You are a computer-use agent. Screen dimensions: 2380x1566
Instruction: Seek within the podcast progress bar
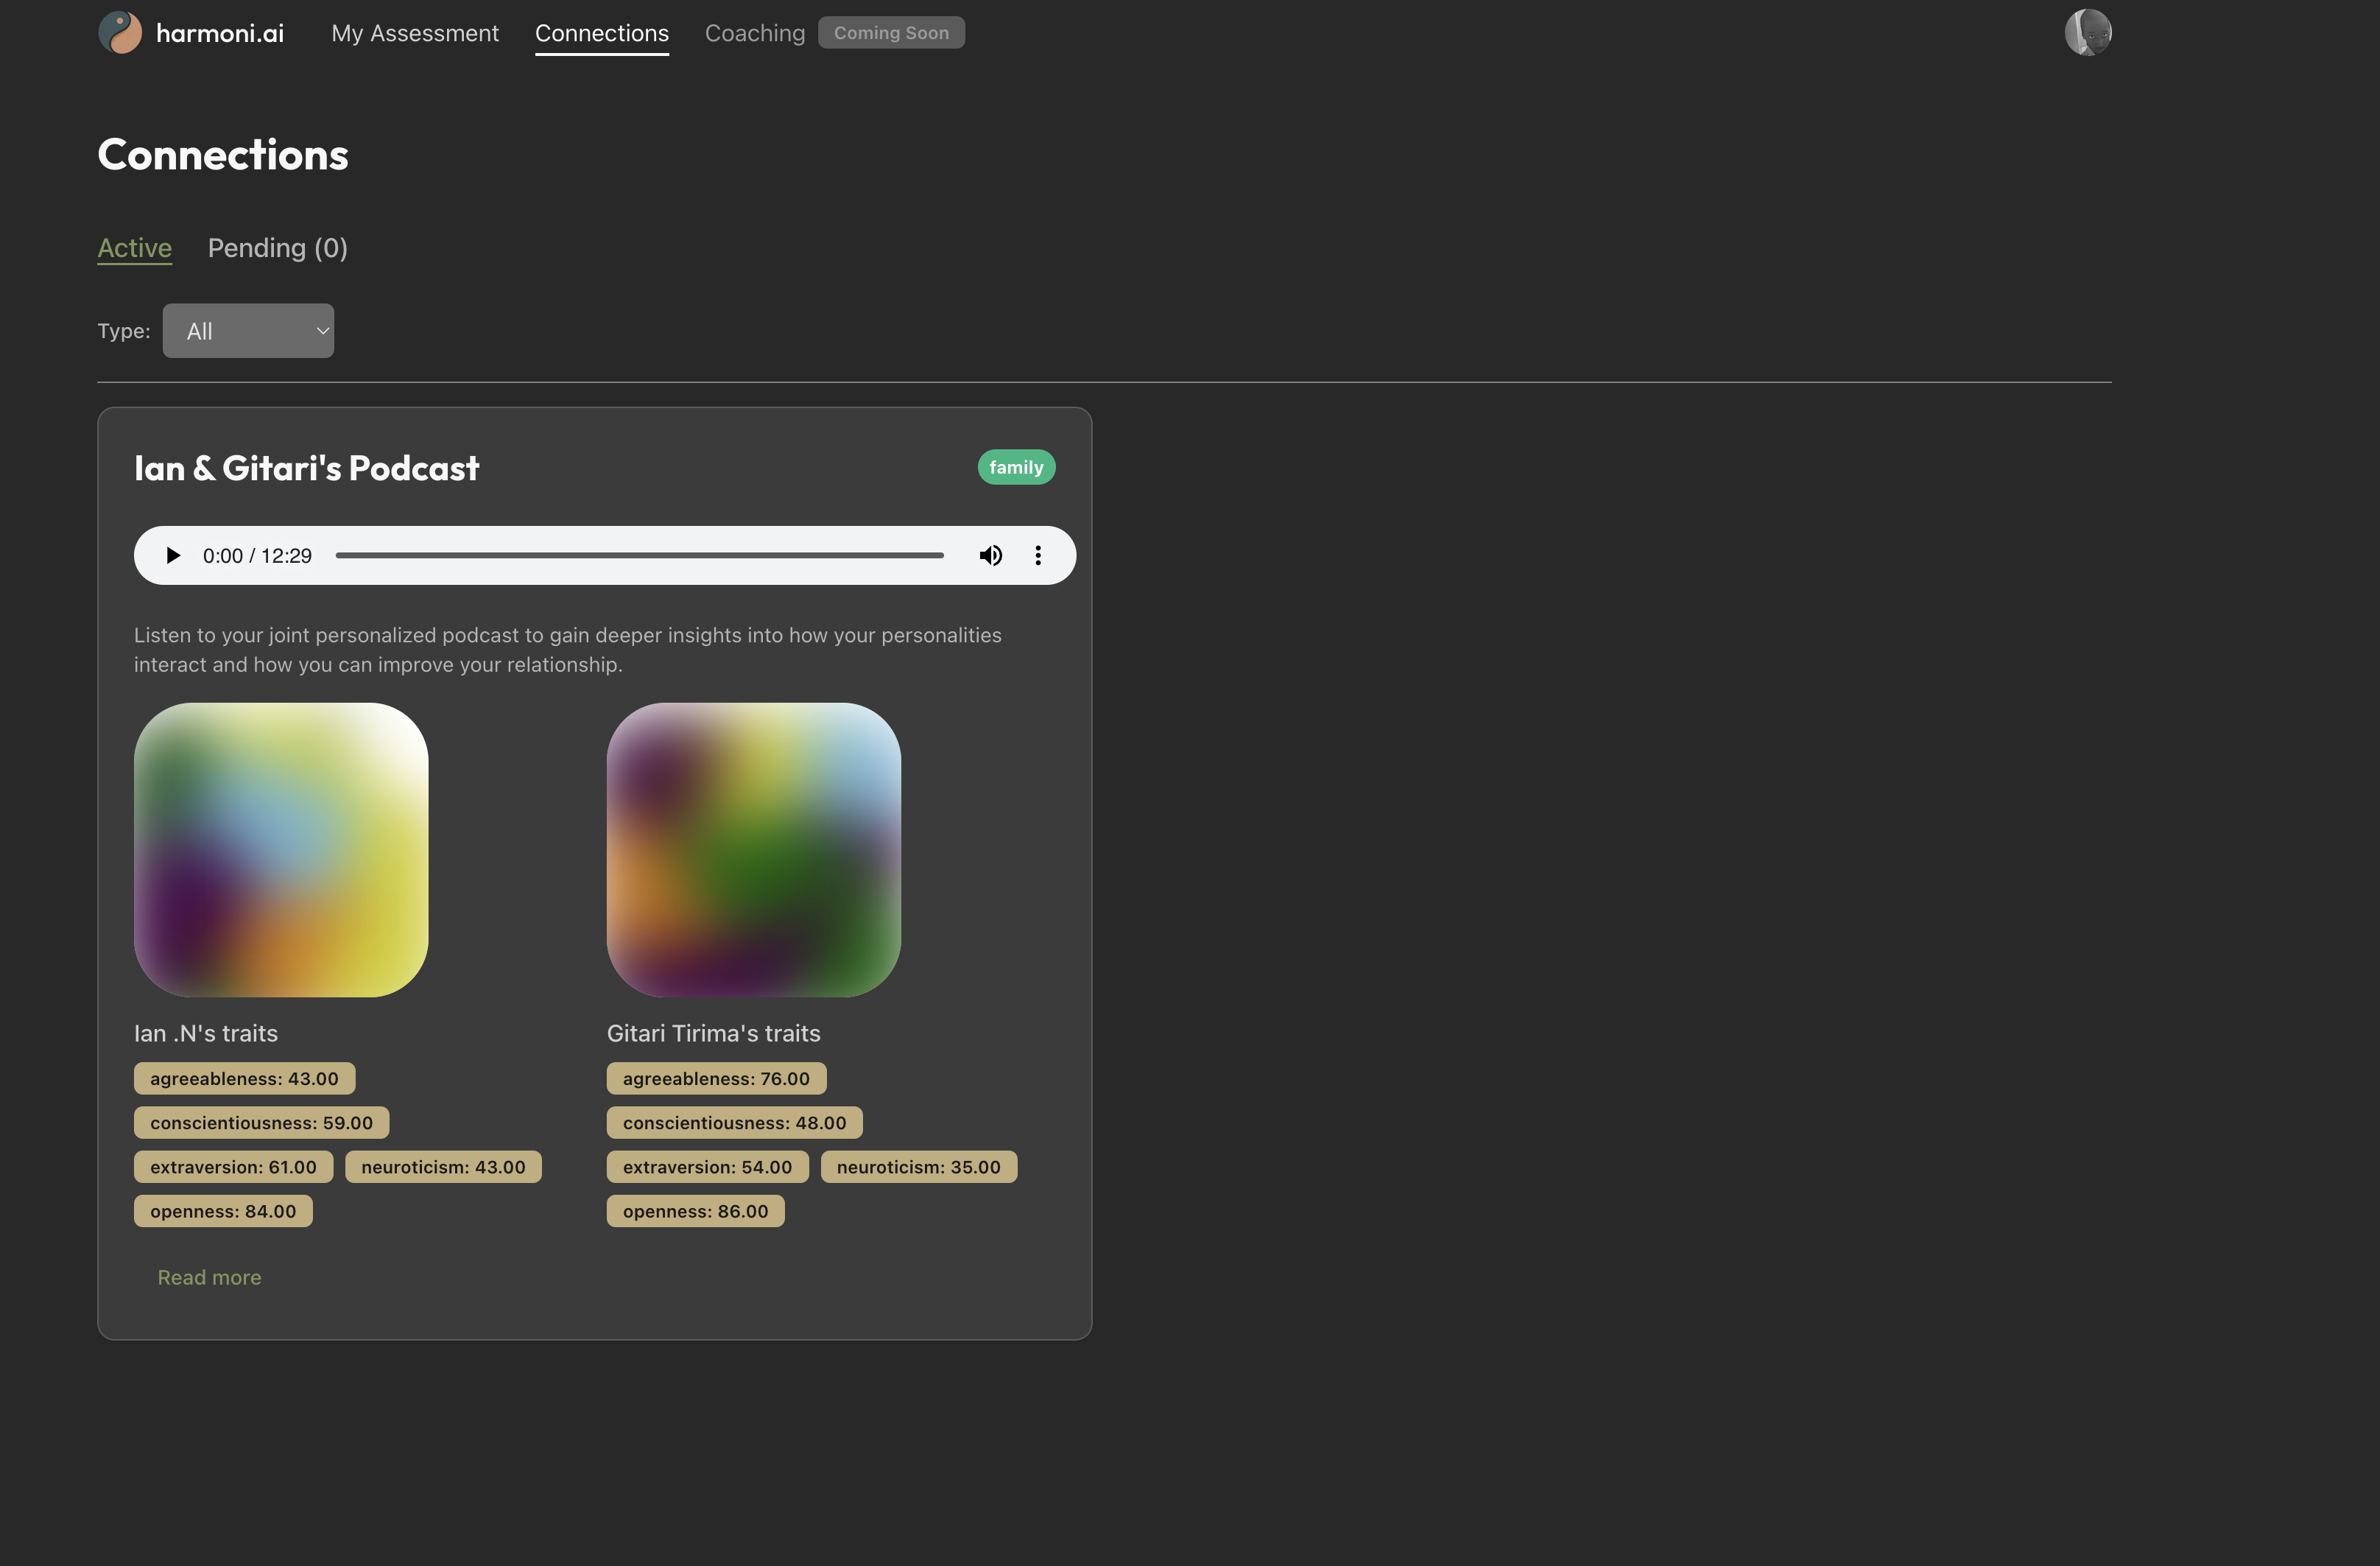[640, 555]
